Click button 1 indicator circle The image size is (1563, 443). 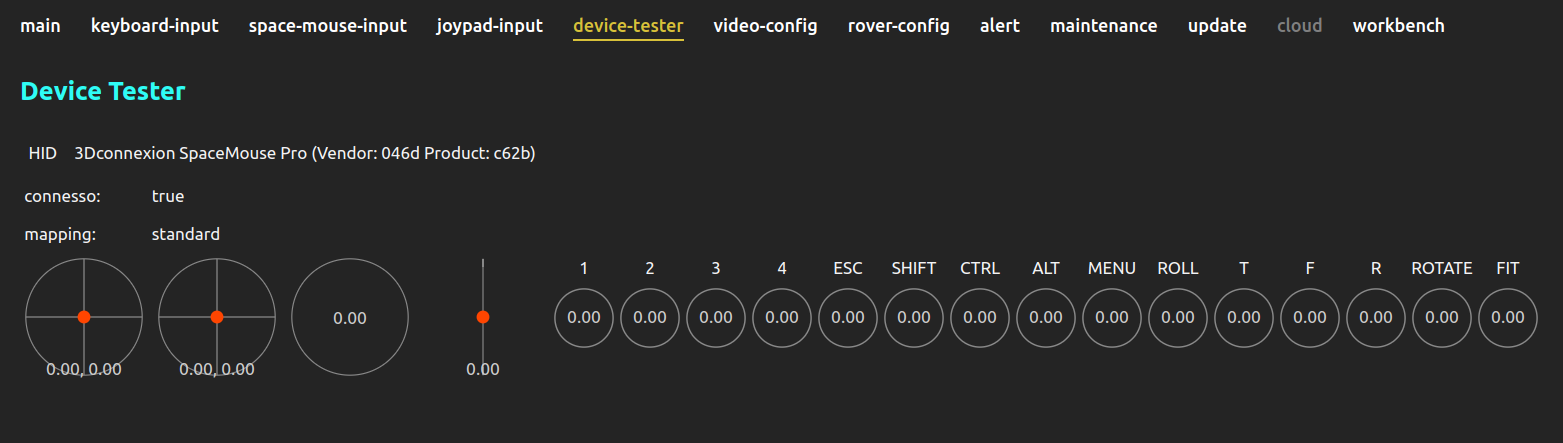(584, 317)
